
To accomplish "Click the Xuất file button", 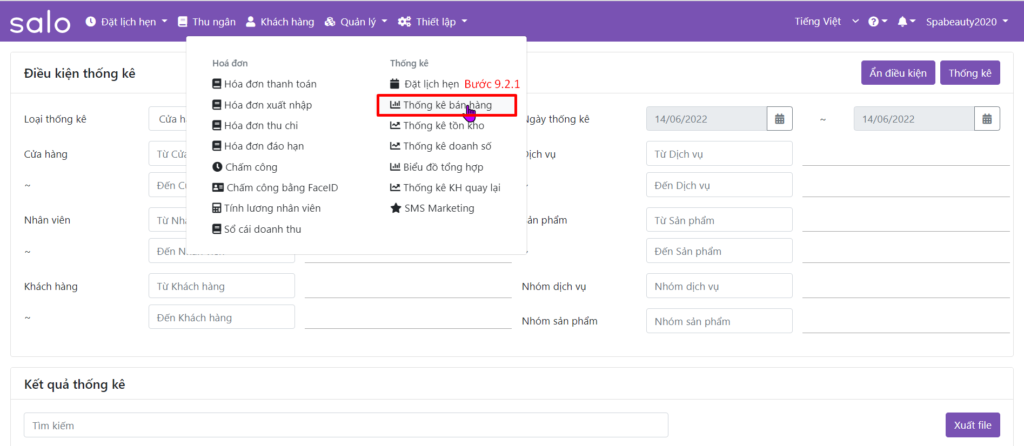I will click(972, 425).
